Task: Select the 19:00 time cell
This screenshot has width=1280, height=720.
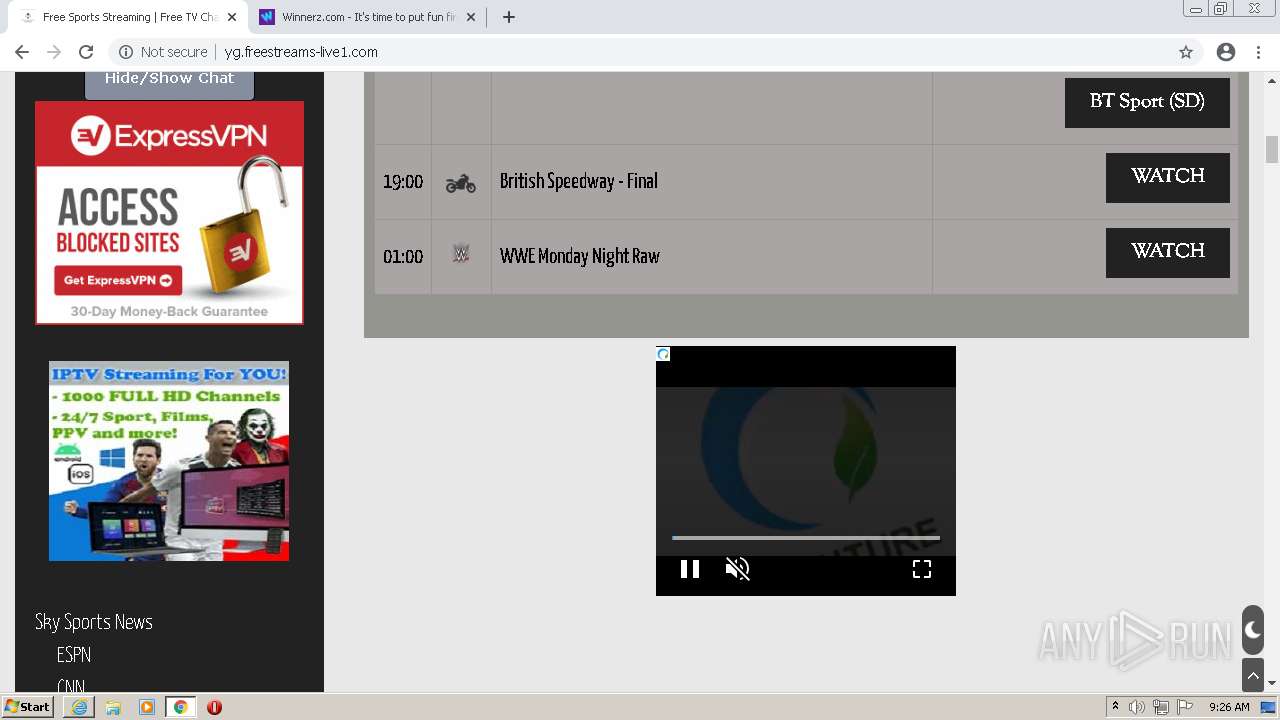Action: 403,182
